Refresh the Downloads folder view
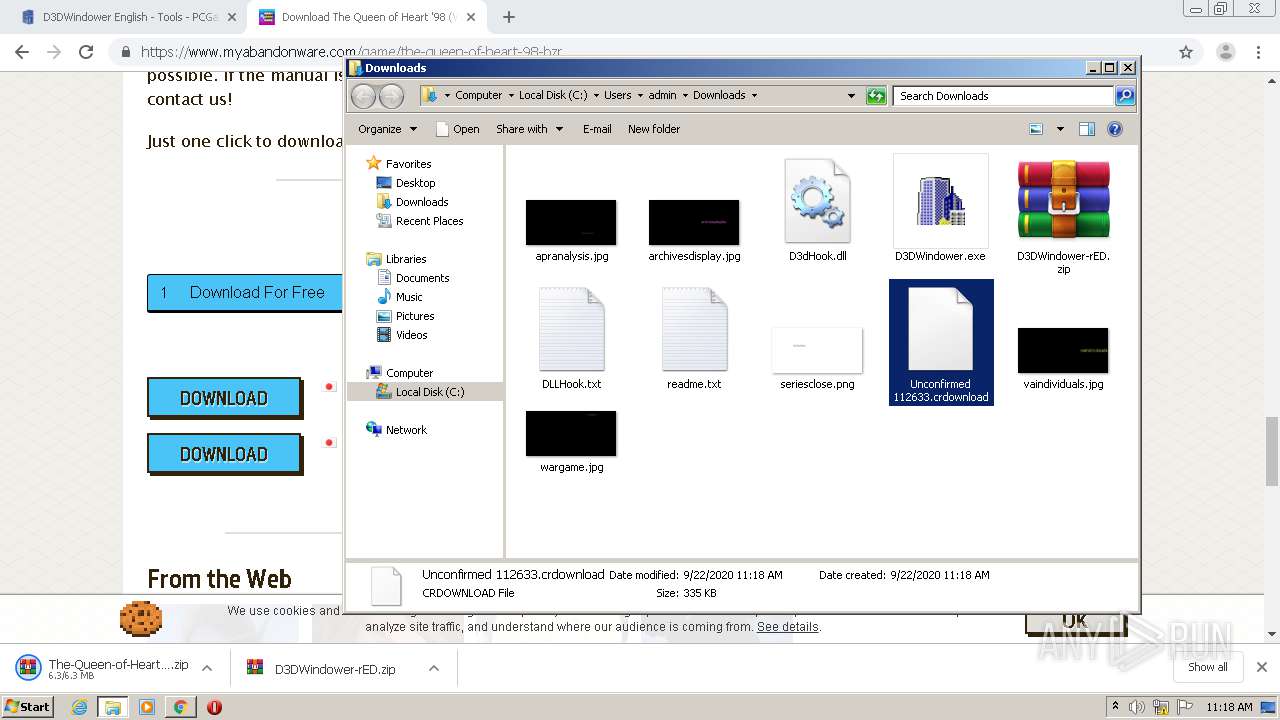 coord(876,96)
